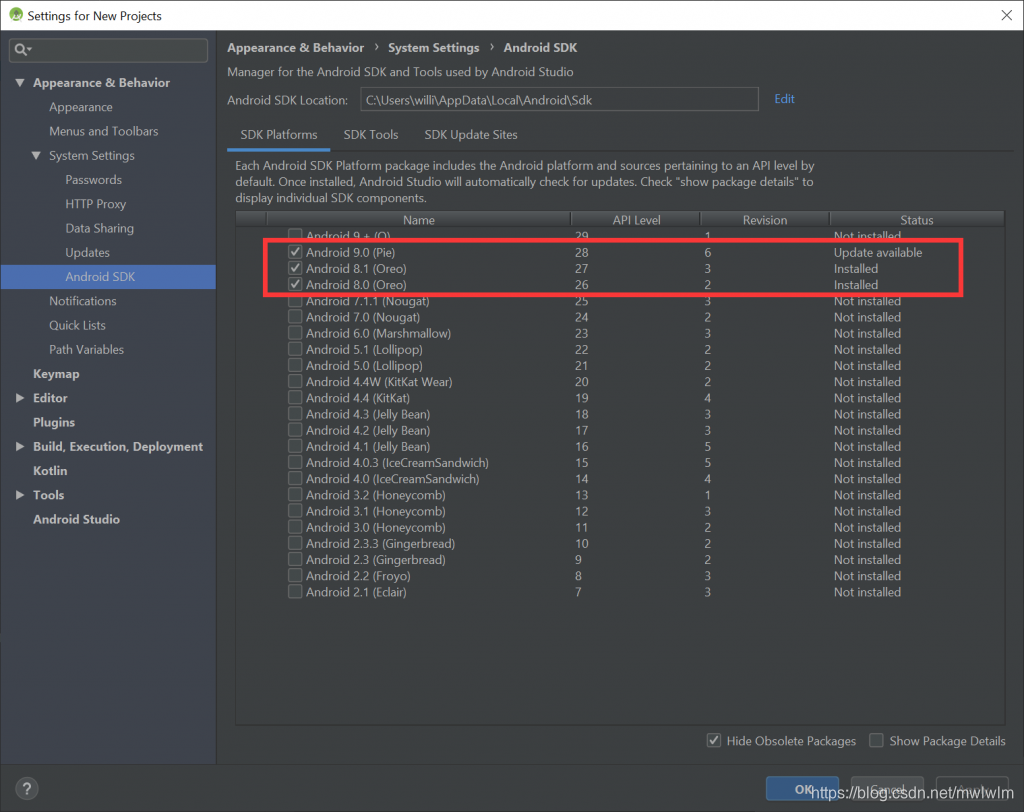Select Android 4.0.3 (IceCreamSandwich) row name
1024x812 pixels.
tap(397, 463)
